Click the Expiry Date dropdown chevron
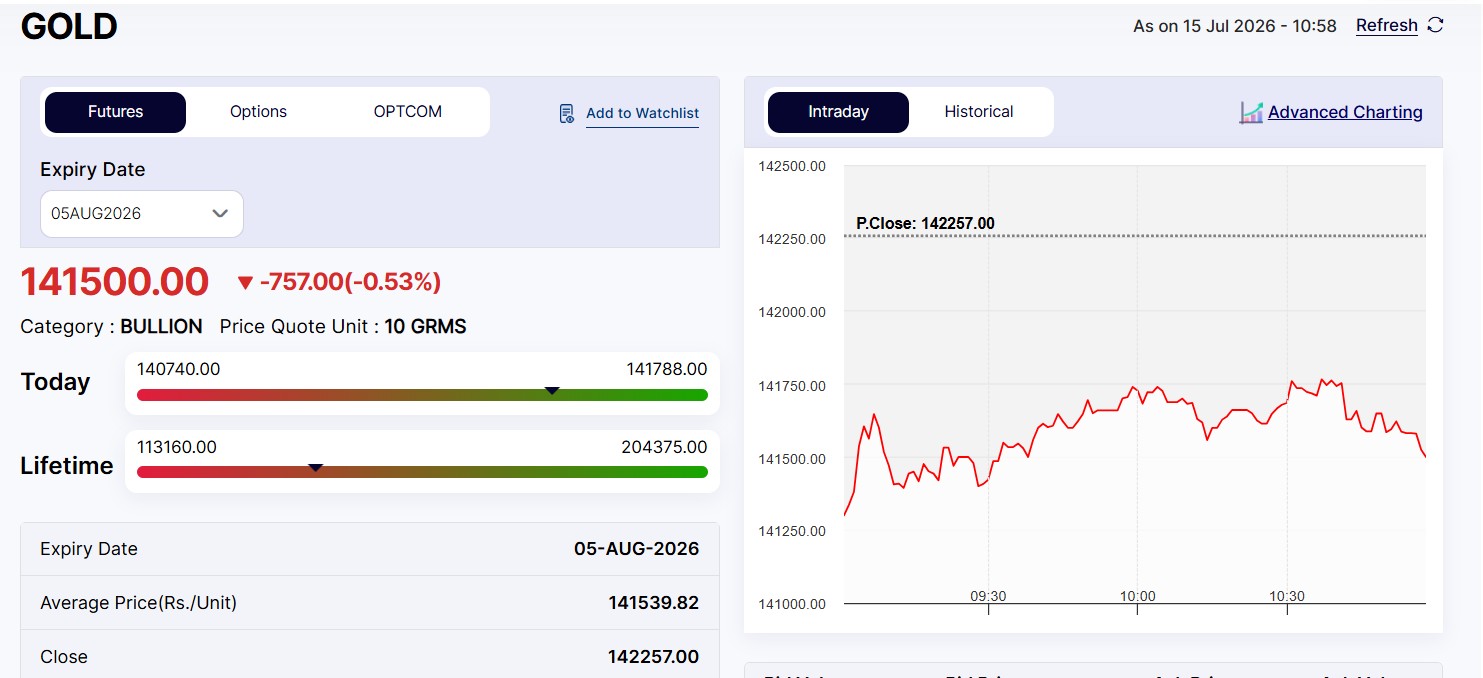Viewport: 1483px width, 678px height. (x=221, y=214)
